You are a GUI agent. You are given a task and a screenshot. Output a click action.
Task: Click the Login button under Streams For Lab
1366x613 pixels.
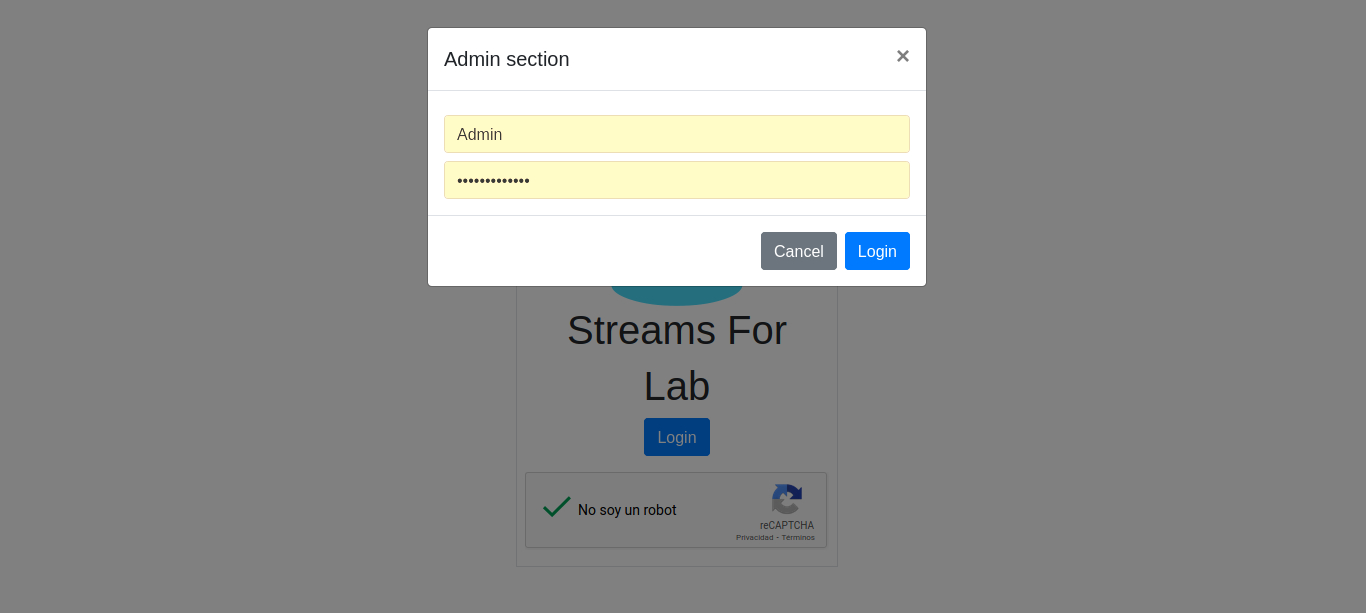pyautogui.click(x=676, y=437)
